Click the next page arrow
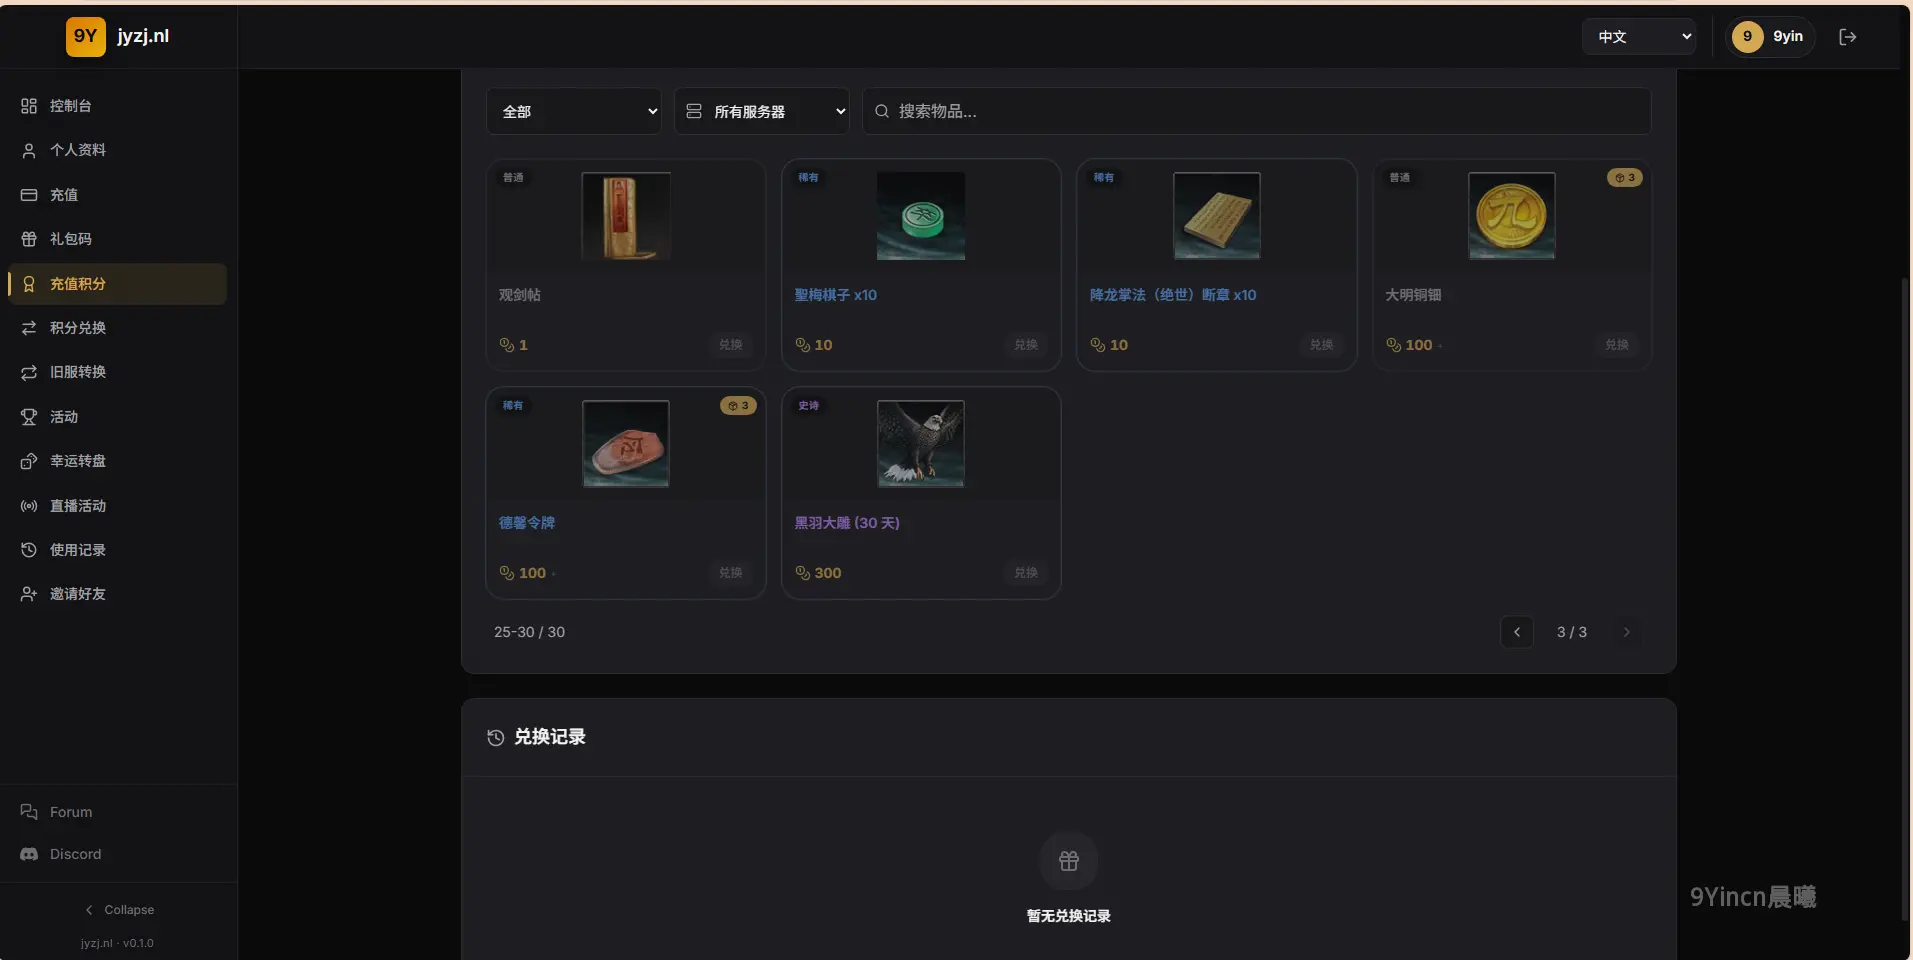 click(1626, 632)
